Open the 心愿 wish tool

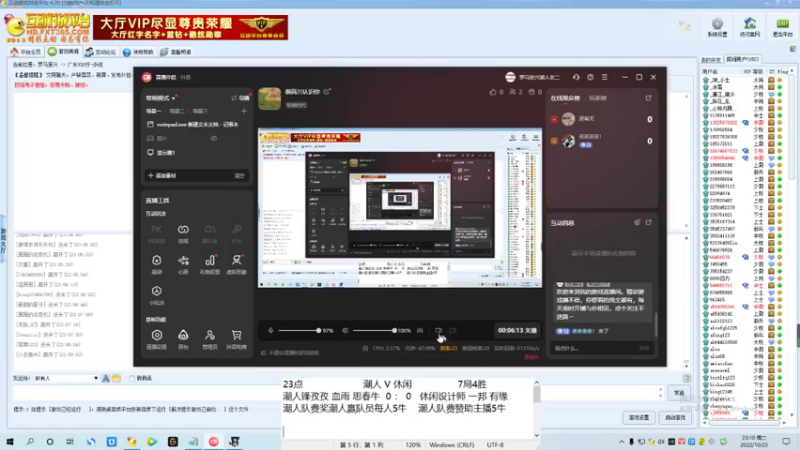[x=183, y=264]
